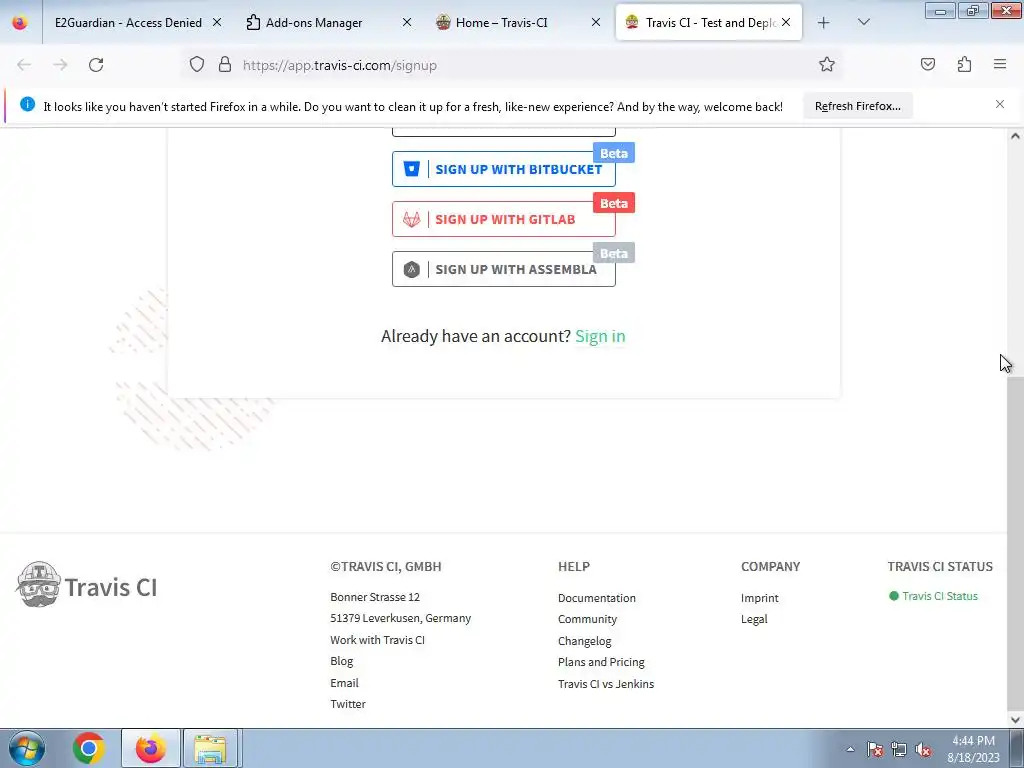Close the Add-ons Manager tab
This screenshot has width=1024, height=768.
coord(407,22)
